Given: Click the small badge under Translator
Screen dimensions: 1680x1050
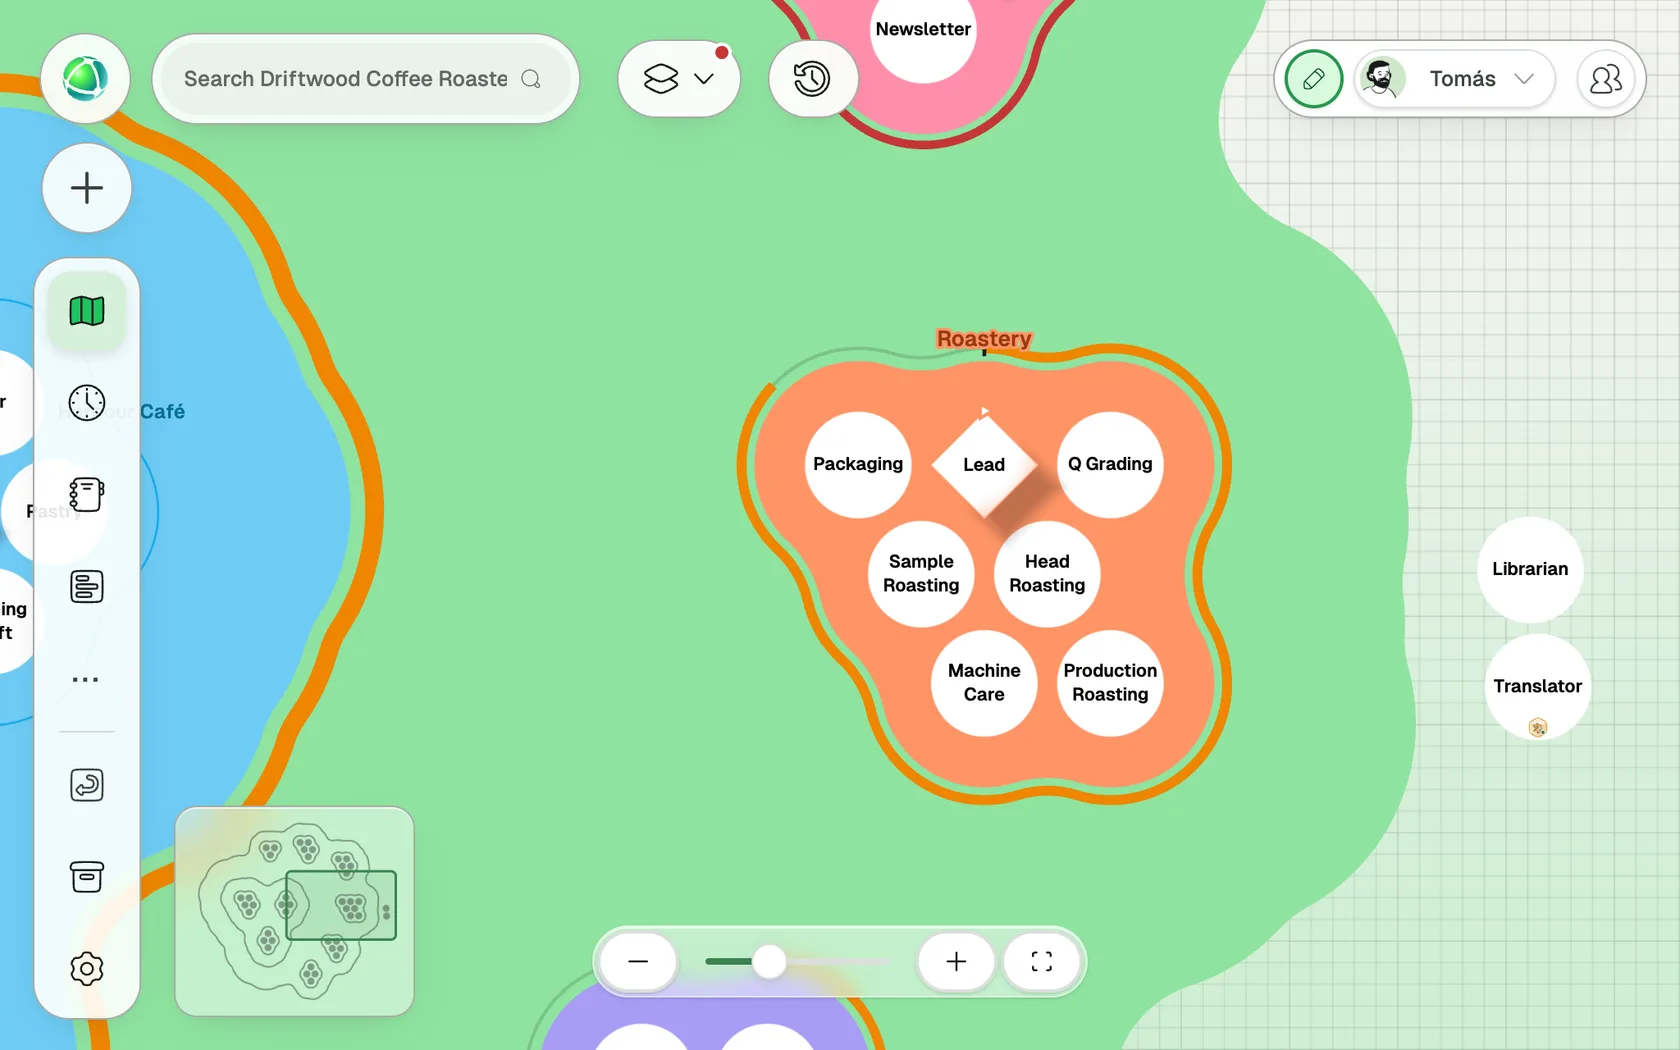Looking at the screenshot, I should (1538, 727).
